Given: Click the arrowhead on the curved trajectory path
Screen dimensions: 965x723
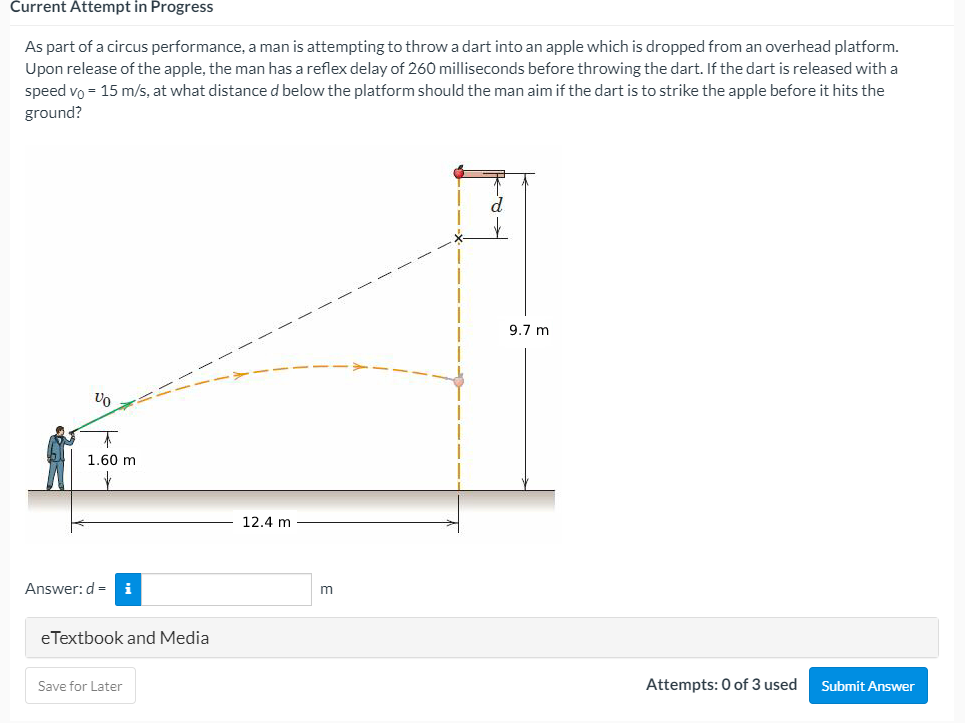Looking at the screenshot, I should pos(360,366).
